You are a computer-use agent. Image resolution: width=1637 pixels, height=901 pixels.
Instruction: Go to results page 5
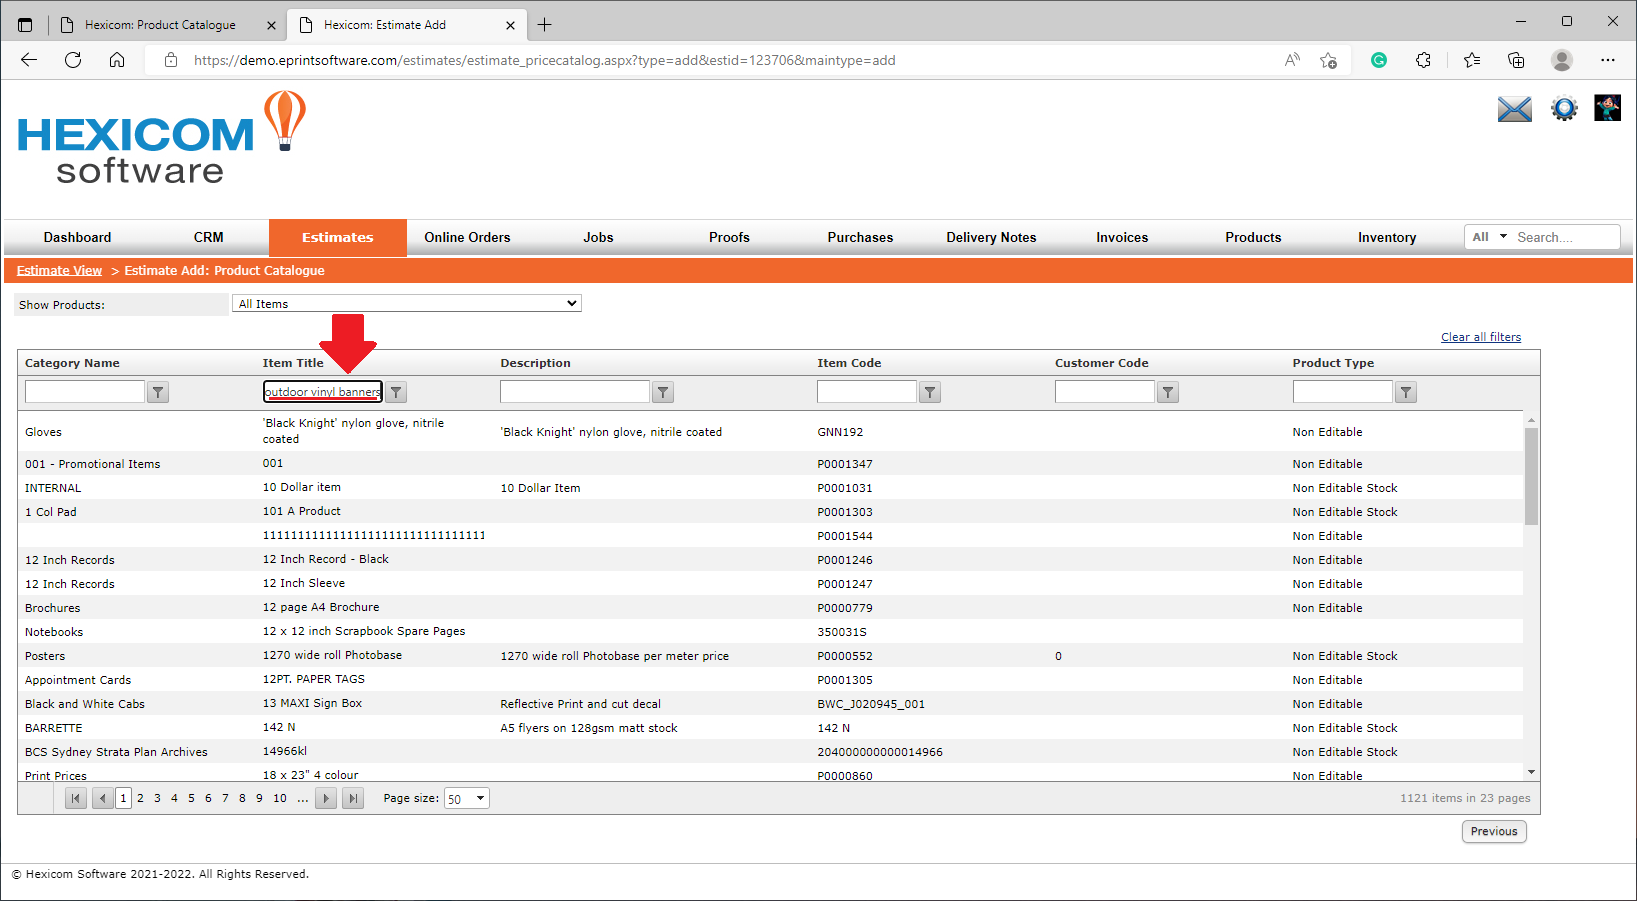point(191,798)
